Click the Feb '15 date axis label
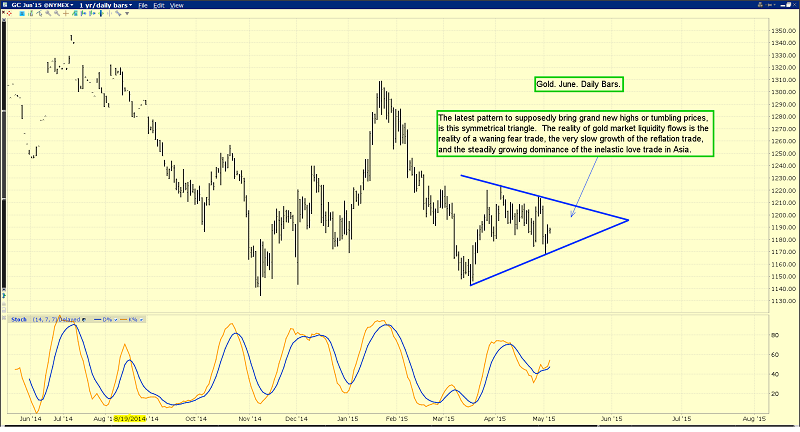Viewport: 800px width, 432px height. [396, 419]
